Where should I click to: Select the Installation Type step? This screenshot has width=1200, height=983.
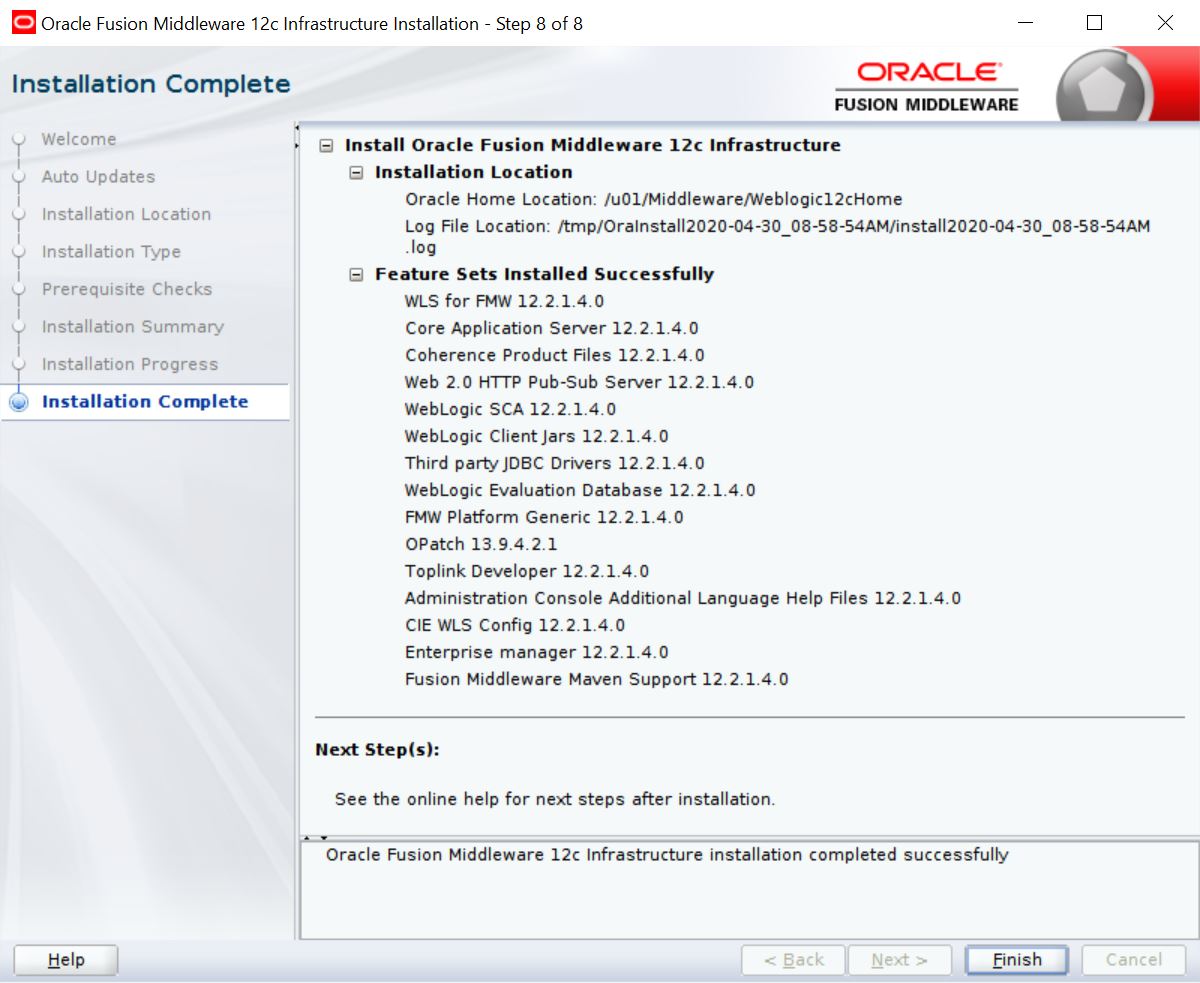click(111, 252)
